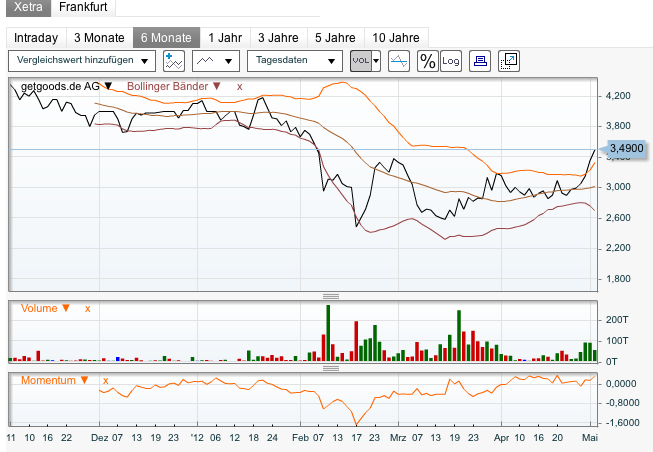The image size is (653, 452).
Task: Click the 200T volume axis label
Action: pos(617,320)
